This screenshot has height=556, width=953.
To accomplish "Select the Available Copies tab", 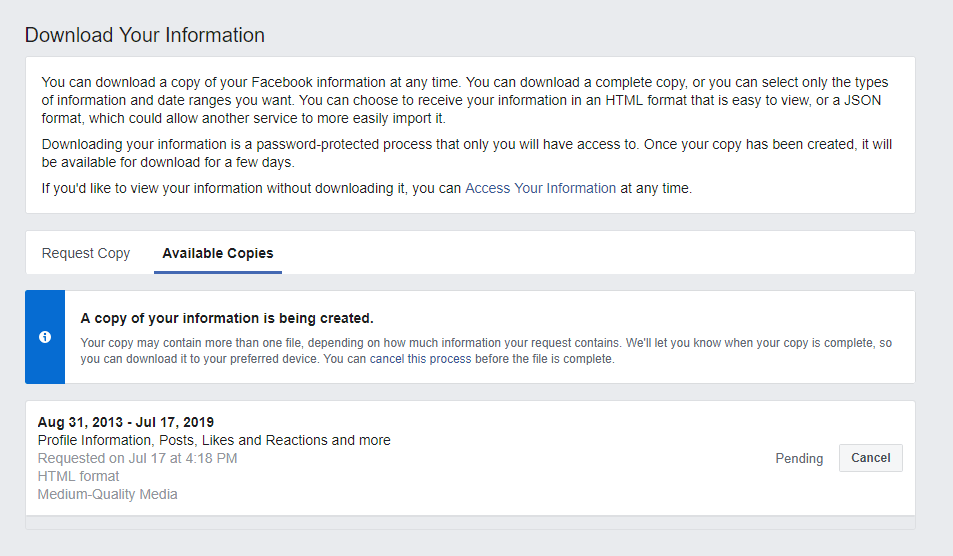I will (218, 253).
